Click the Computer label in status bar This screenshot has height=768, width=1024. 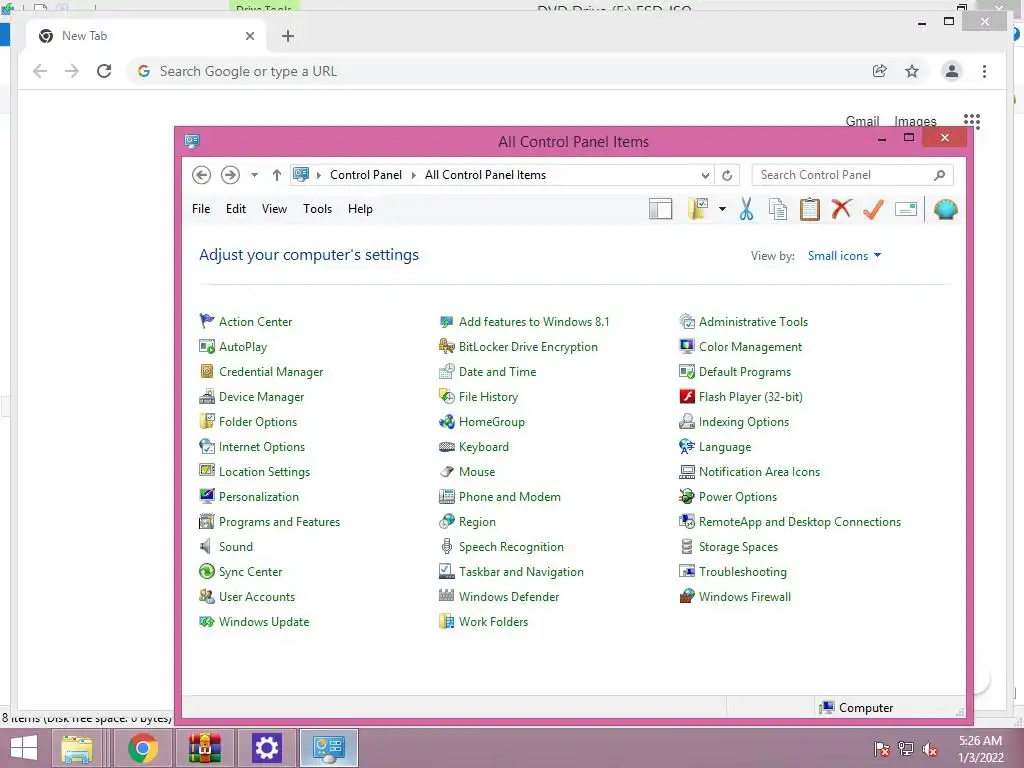[x=865, y=708]
